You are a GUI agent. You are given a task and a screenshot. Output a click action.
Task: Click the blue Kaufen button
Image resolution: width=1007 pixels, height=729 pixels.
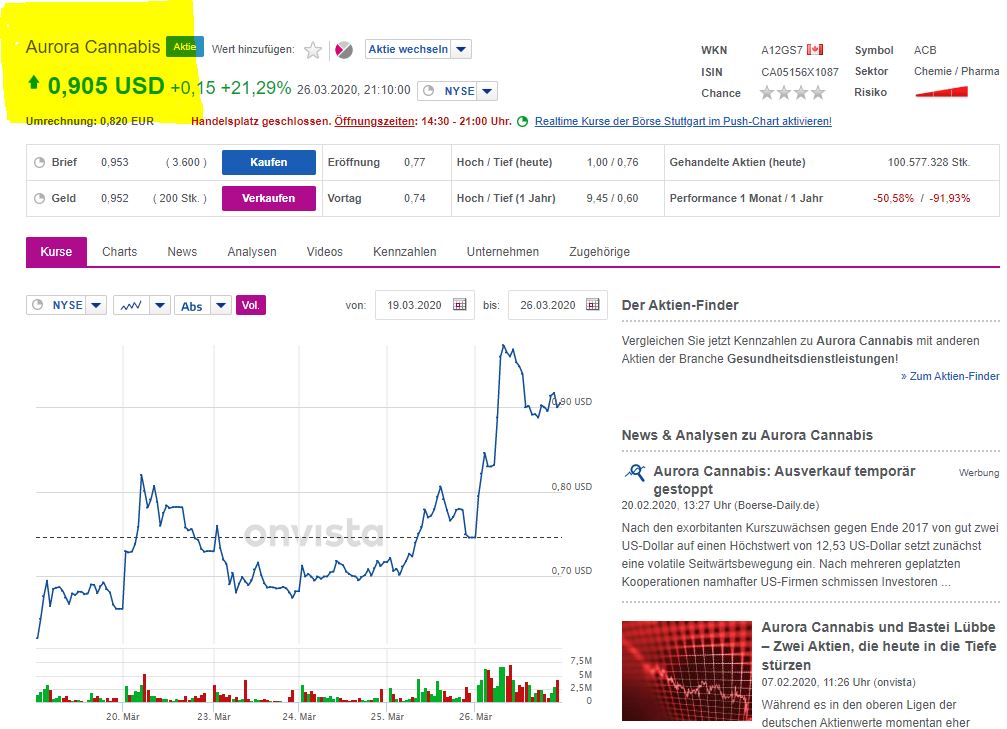point(268,162)
